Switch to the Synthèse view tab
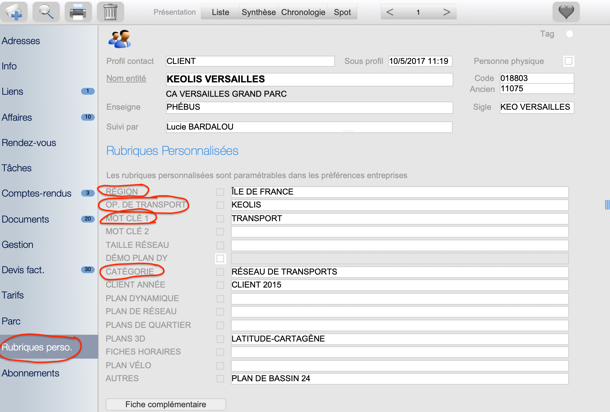Viewport: 610px width, 412px height. (x=258, y=13)
